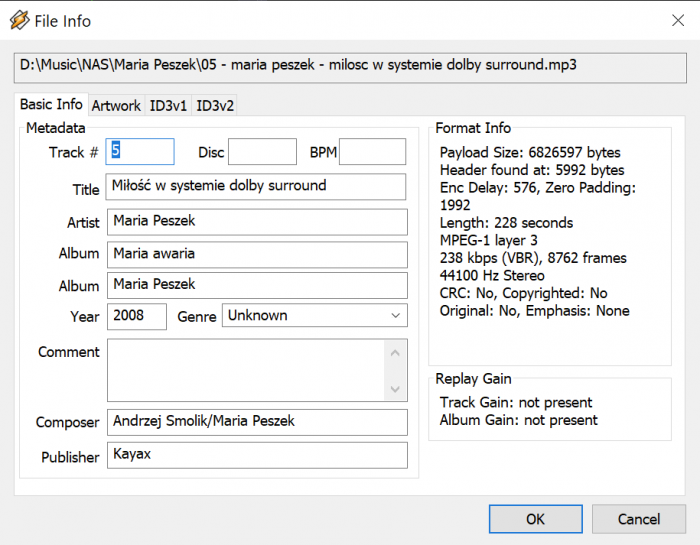Click the Artist field with Maria Peszek
This screenshot has width=700, height=545.
[x=256, y=221]
